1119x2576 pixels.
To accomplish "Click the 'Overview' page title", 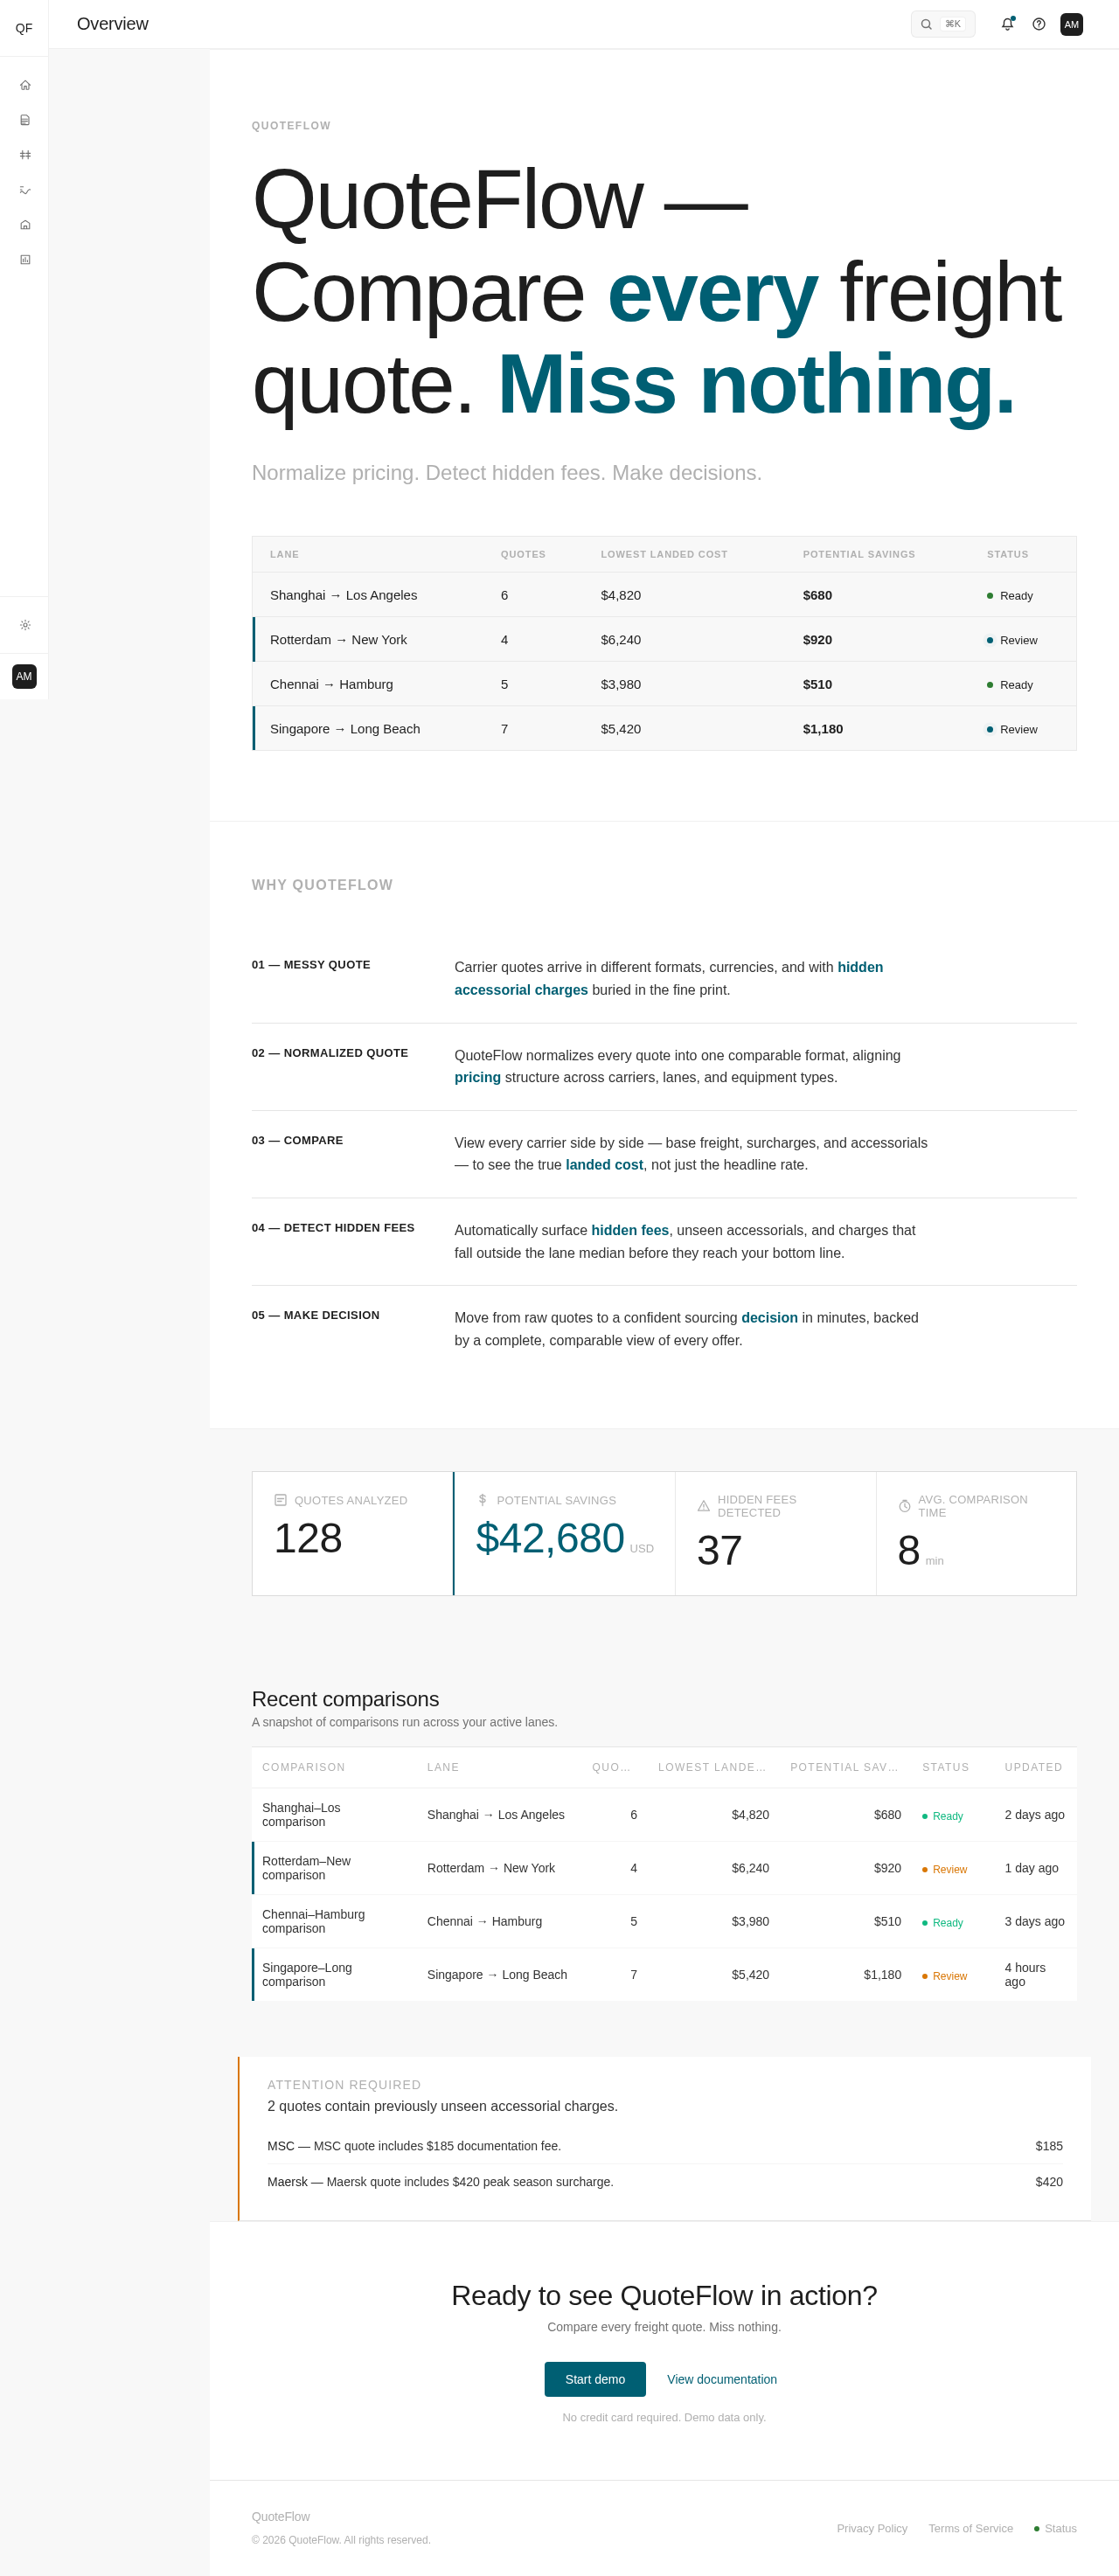I will coord(112,24).
